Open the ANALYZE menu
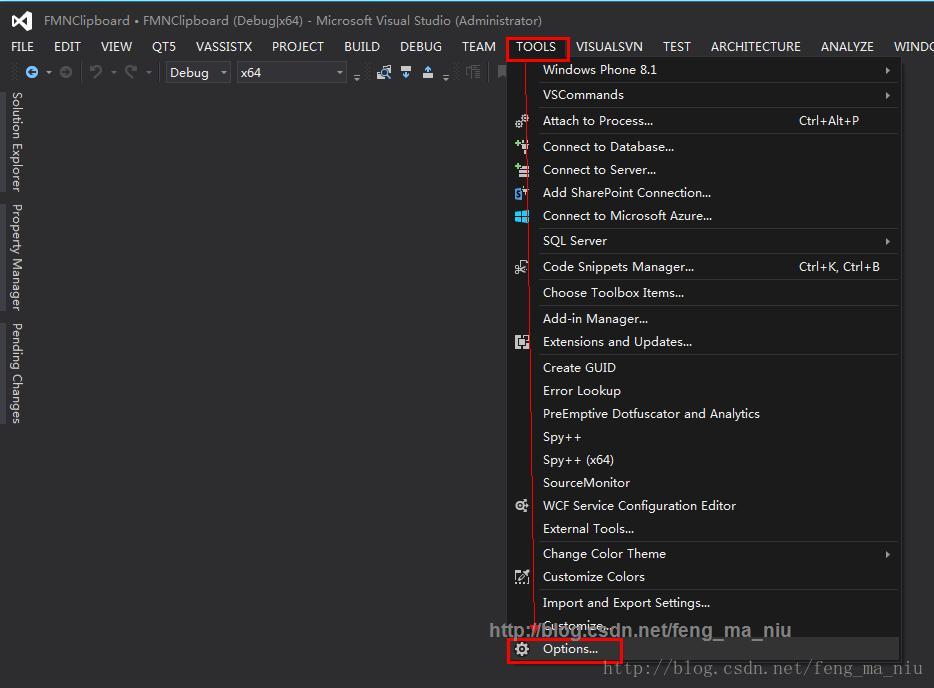 (847, 46)
